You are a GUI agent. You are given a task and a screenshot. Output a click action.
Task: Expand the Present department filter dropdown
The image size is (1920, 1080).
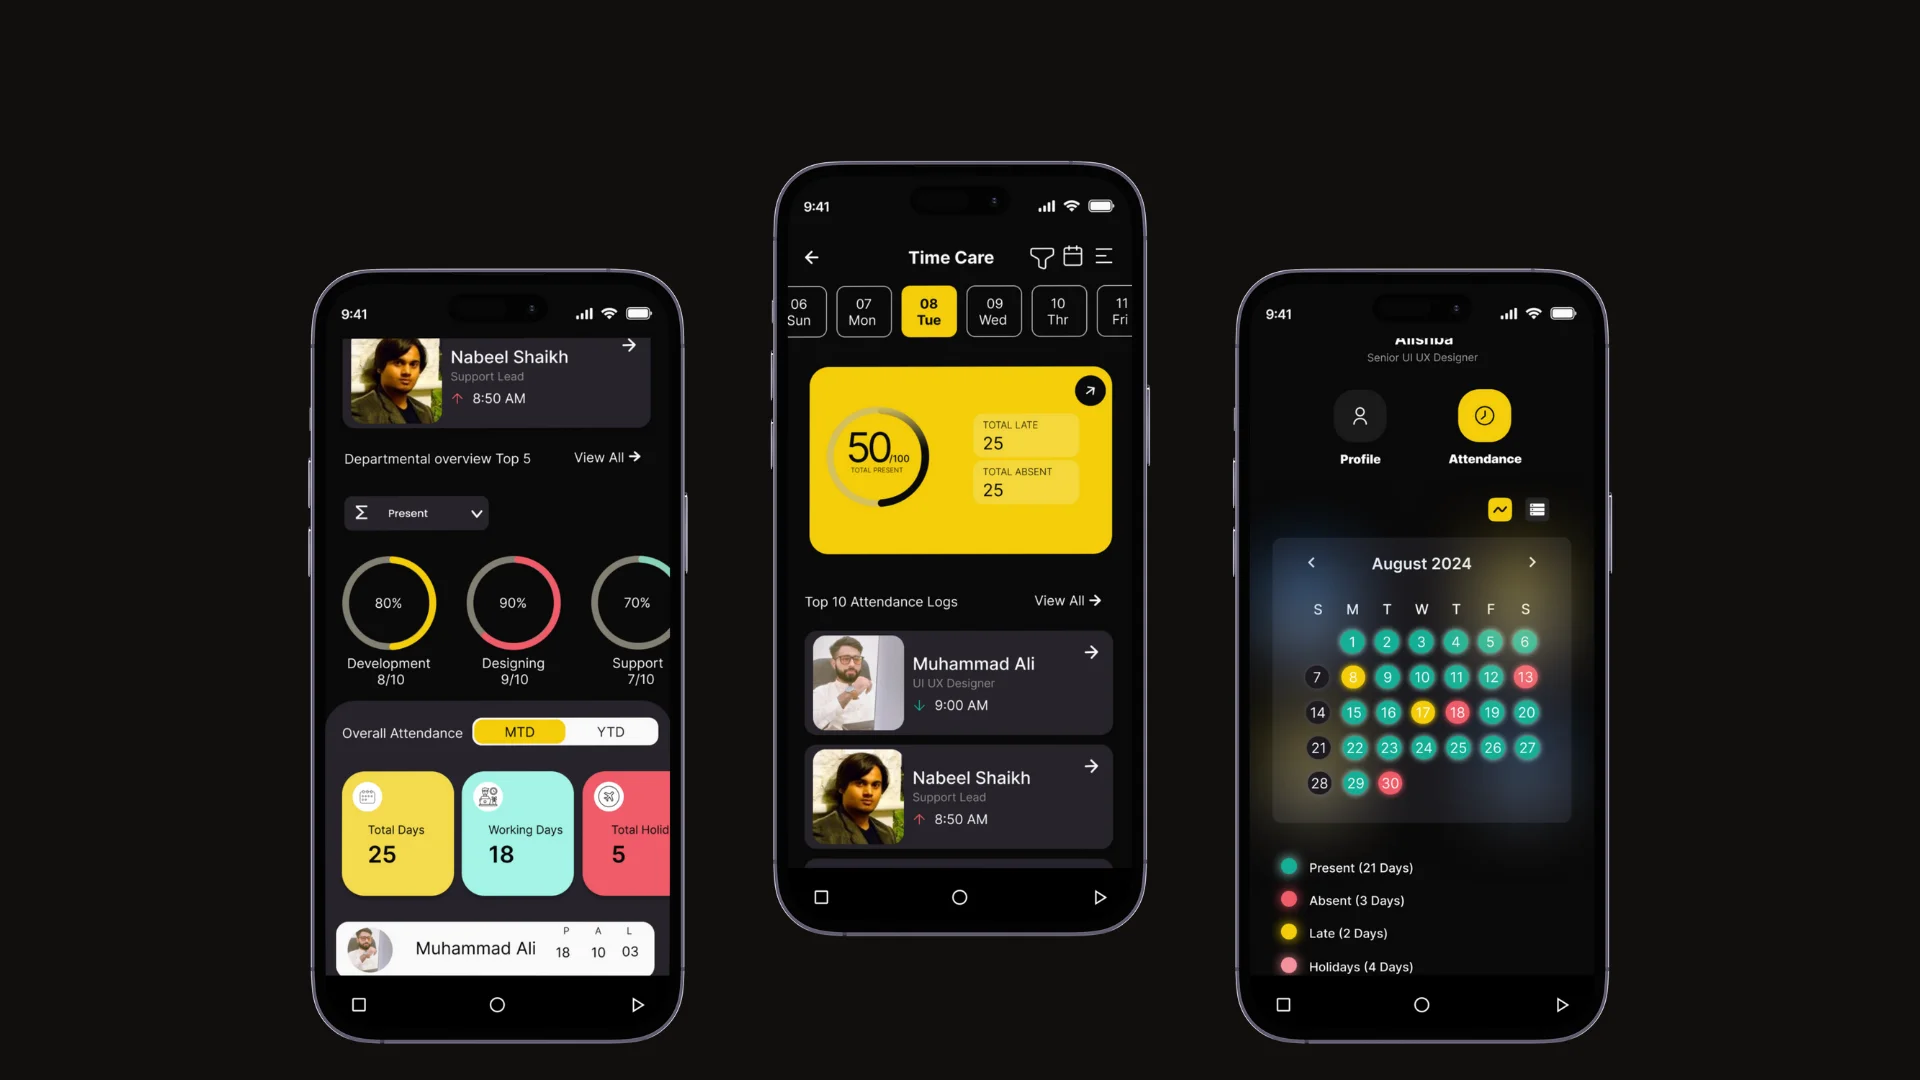(x=415, y=512)
